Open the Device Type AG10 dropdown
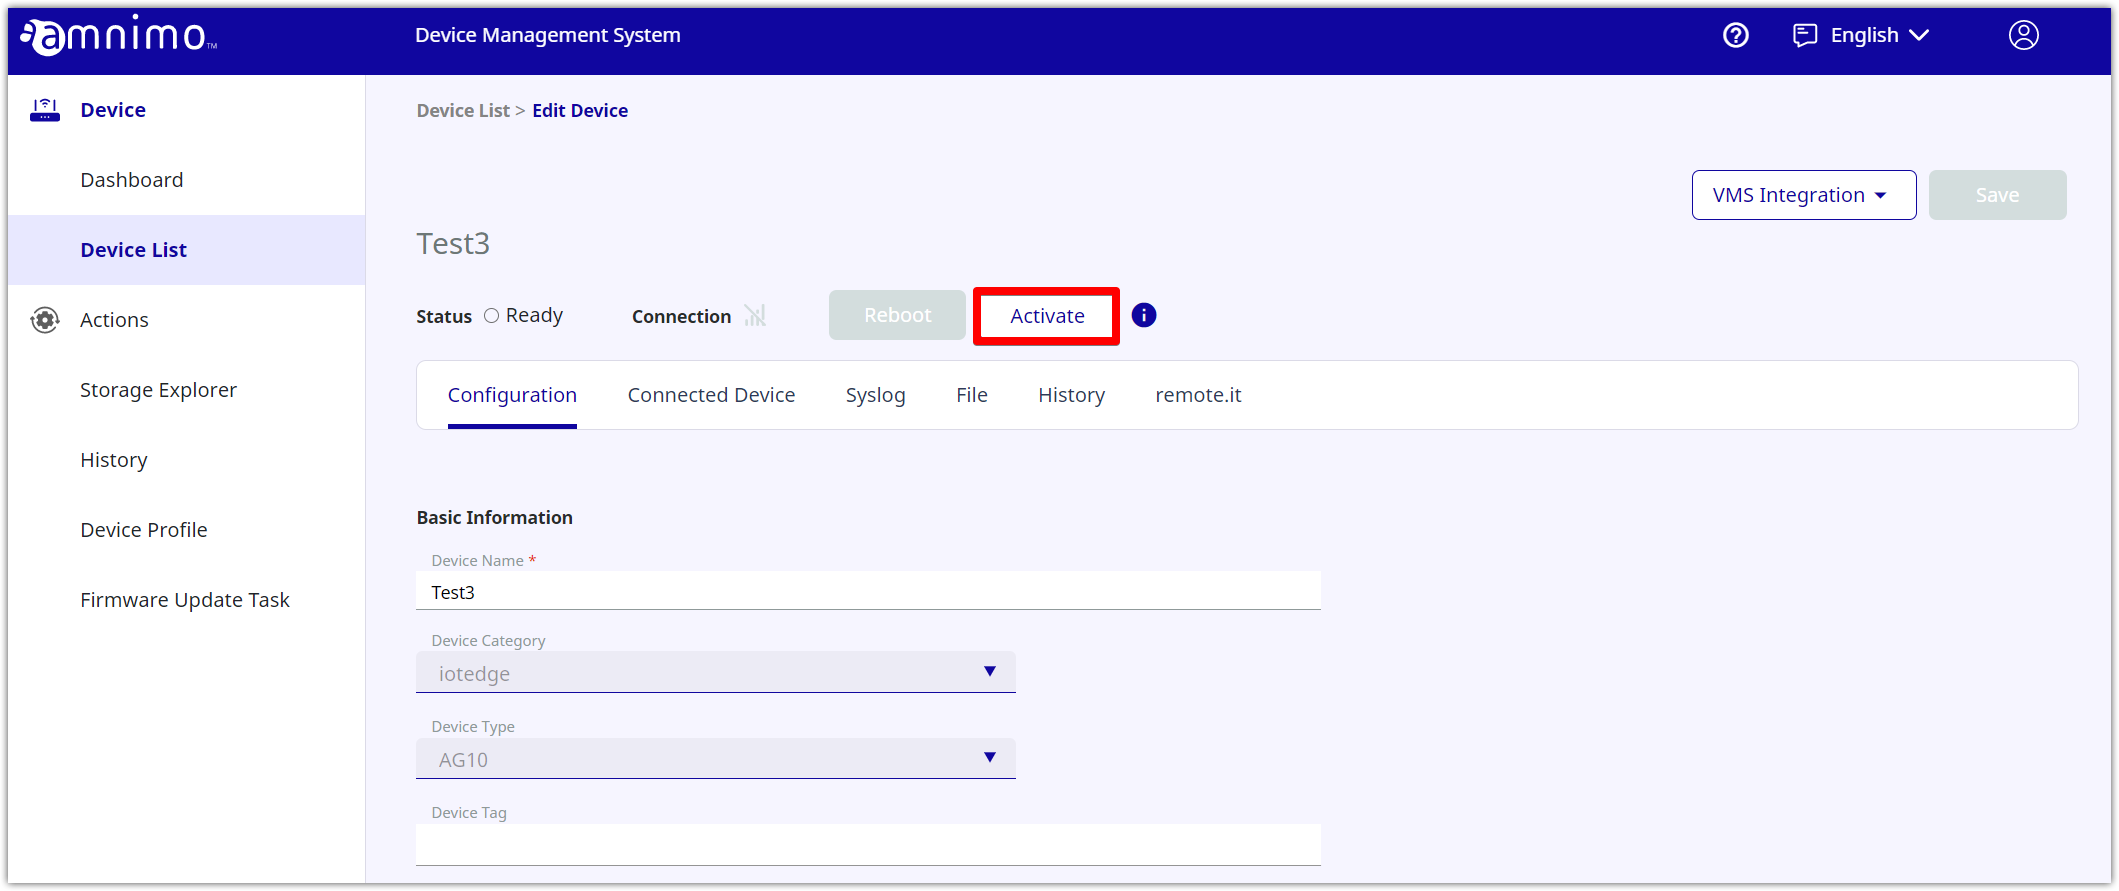The height and width of the screenshot is (891, 2119). pos(715,759)
